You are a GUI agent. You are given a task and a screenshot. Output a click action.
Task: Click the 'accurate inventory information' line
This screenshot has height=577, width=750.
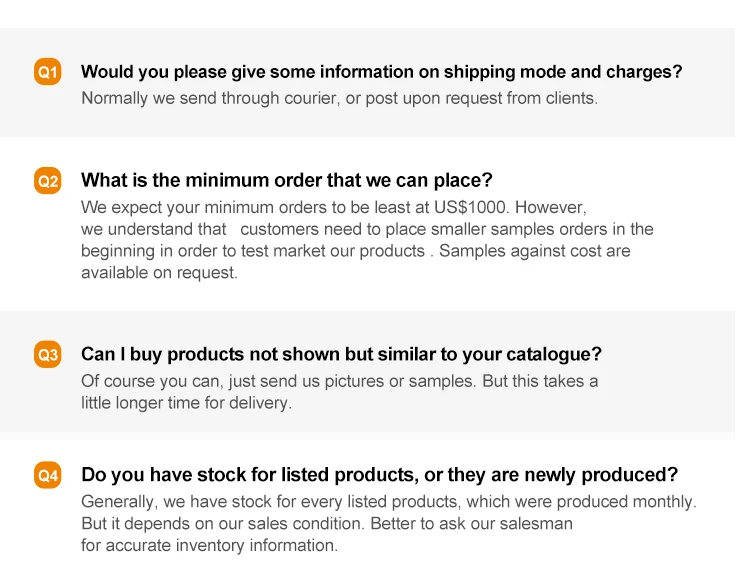tap(209, 545)
